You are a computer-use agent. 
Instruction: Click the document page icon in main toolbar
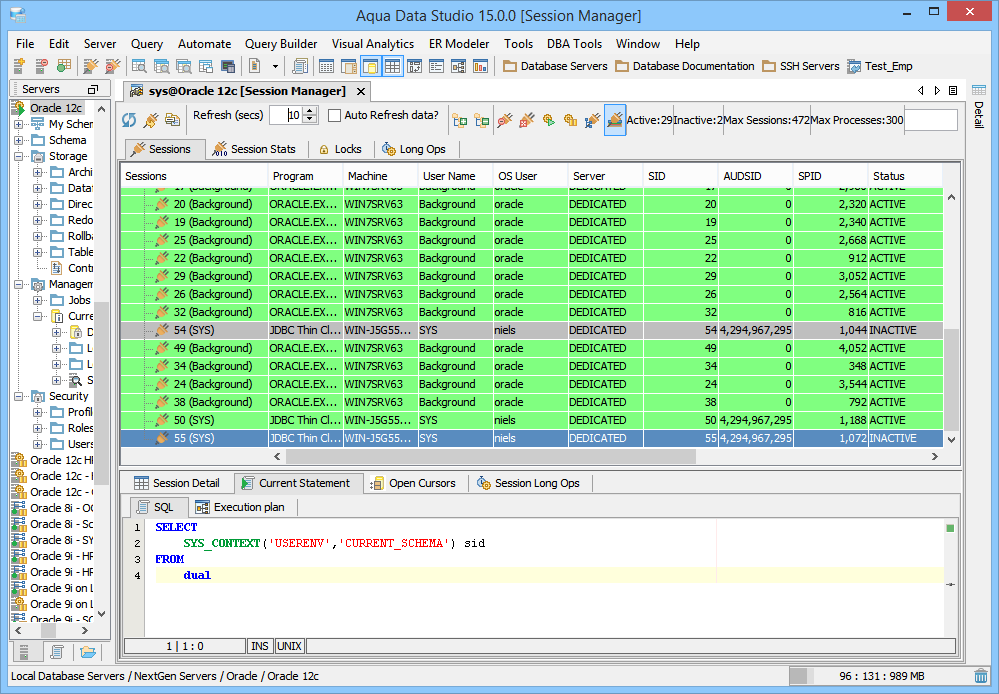click(254, 66)
